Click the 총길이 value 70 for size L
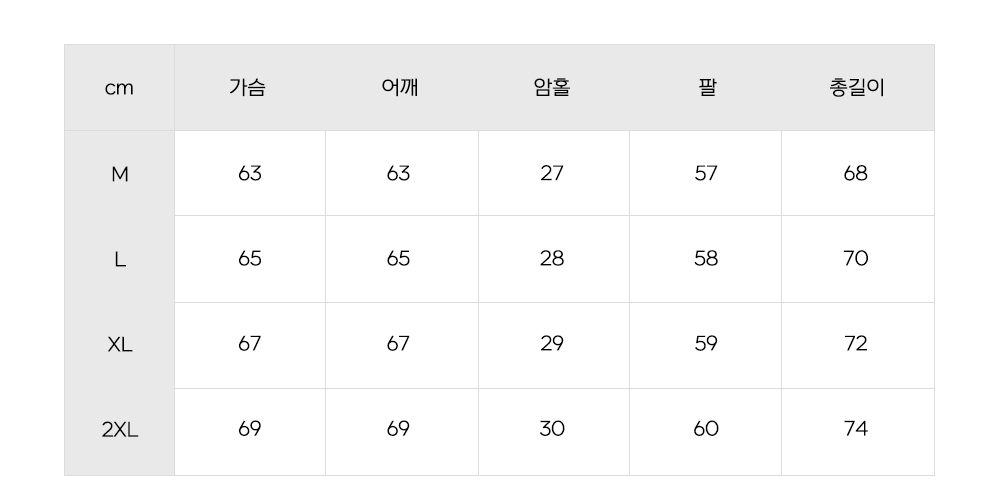 [x=856, y=258]
